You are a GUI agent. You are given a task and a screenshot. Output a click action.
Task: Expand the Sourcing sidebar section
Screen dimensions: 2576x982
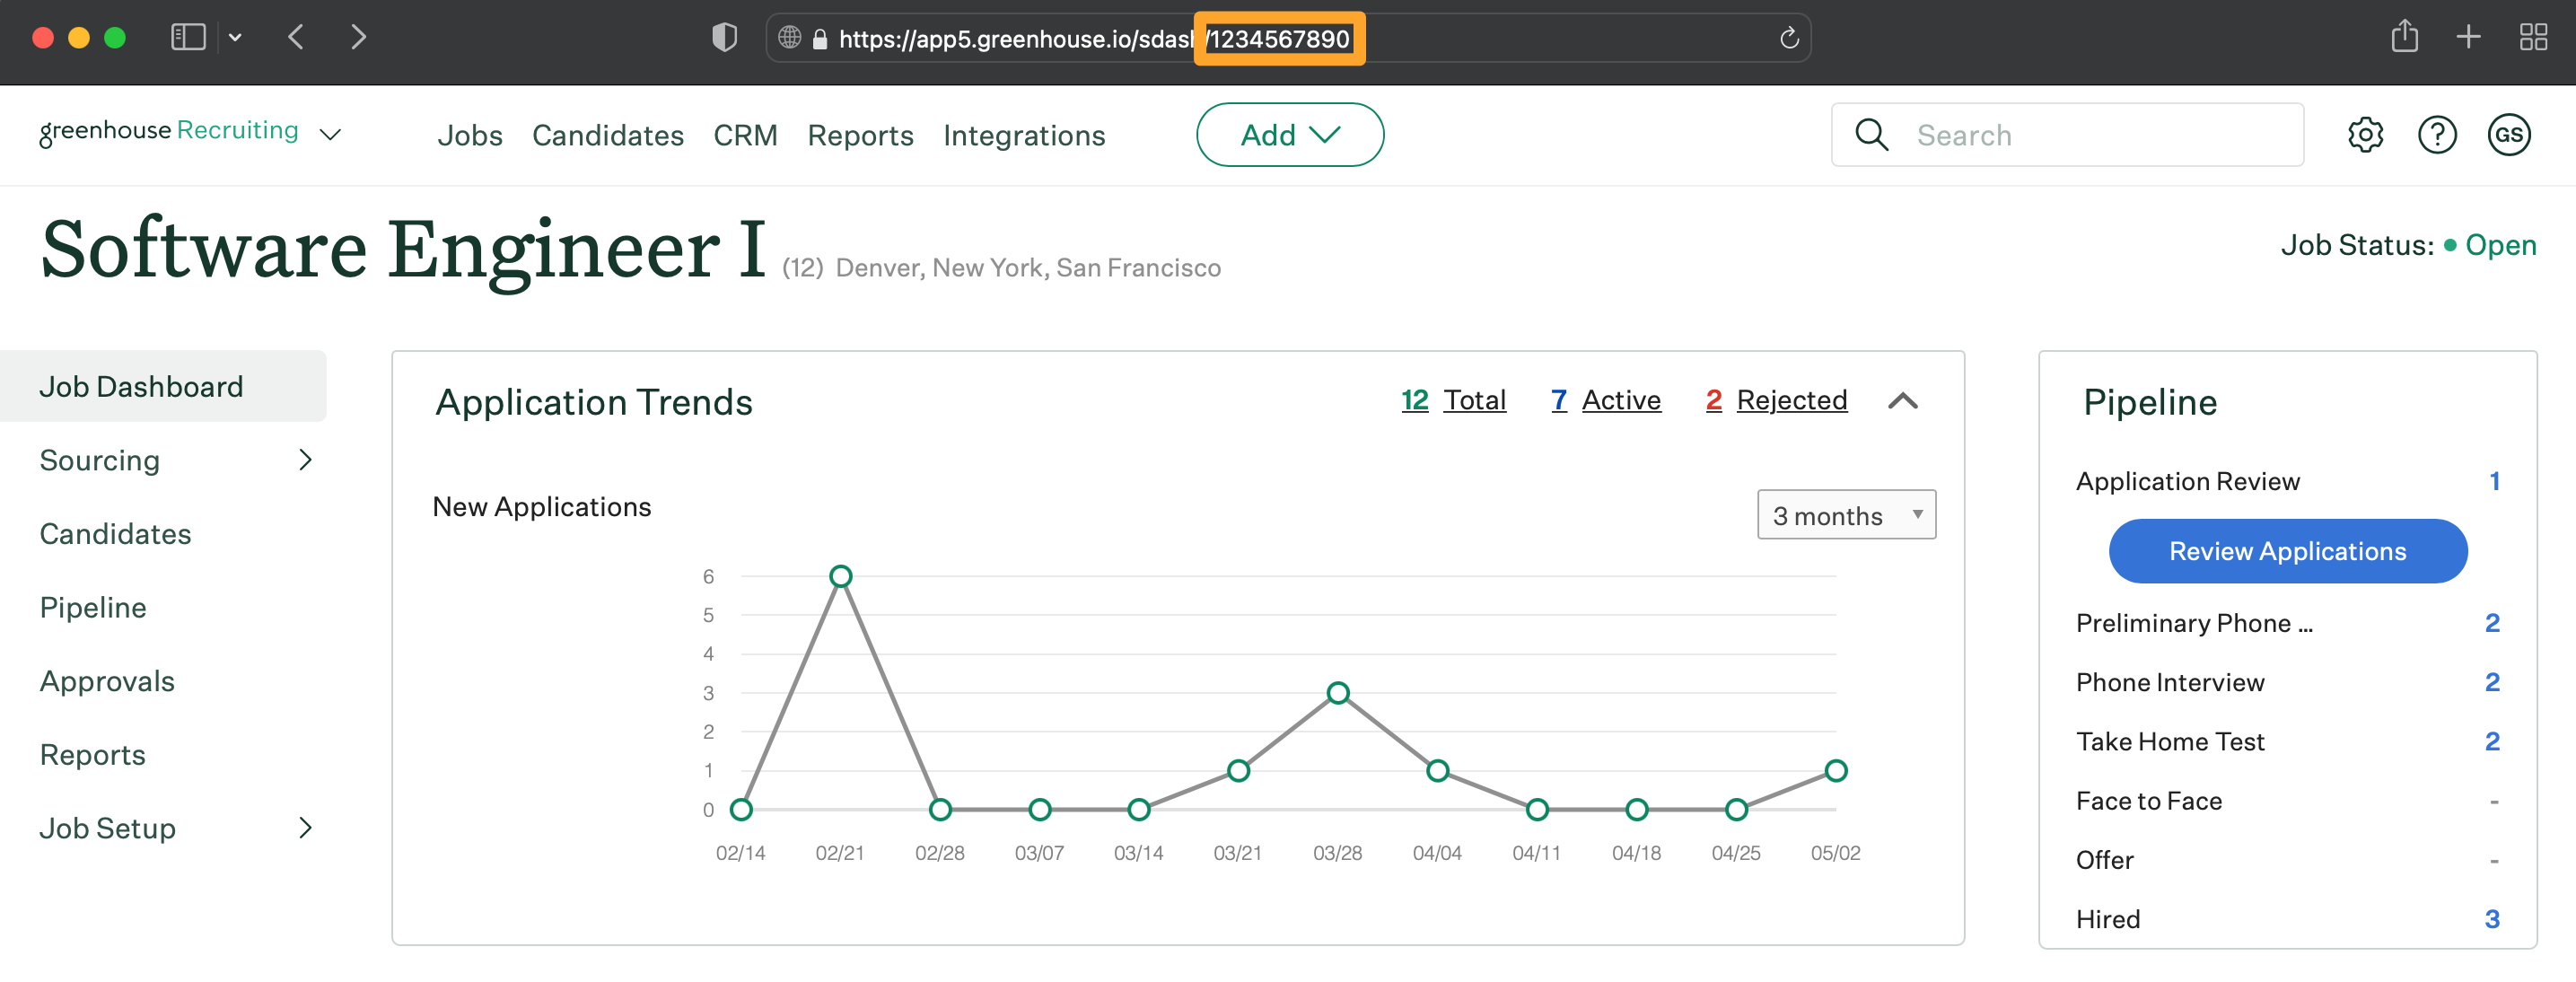click(305, 460)
